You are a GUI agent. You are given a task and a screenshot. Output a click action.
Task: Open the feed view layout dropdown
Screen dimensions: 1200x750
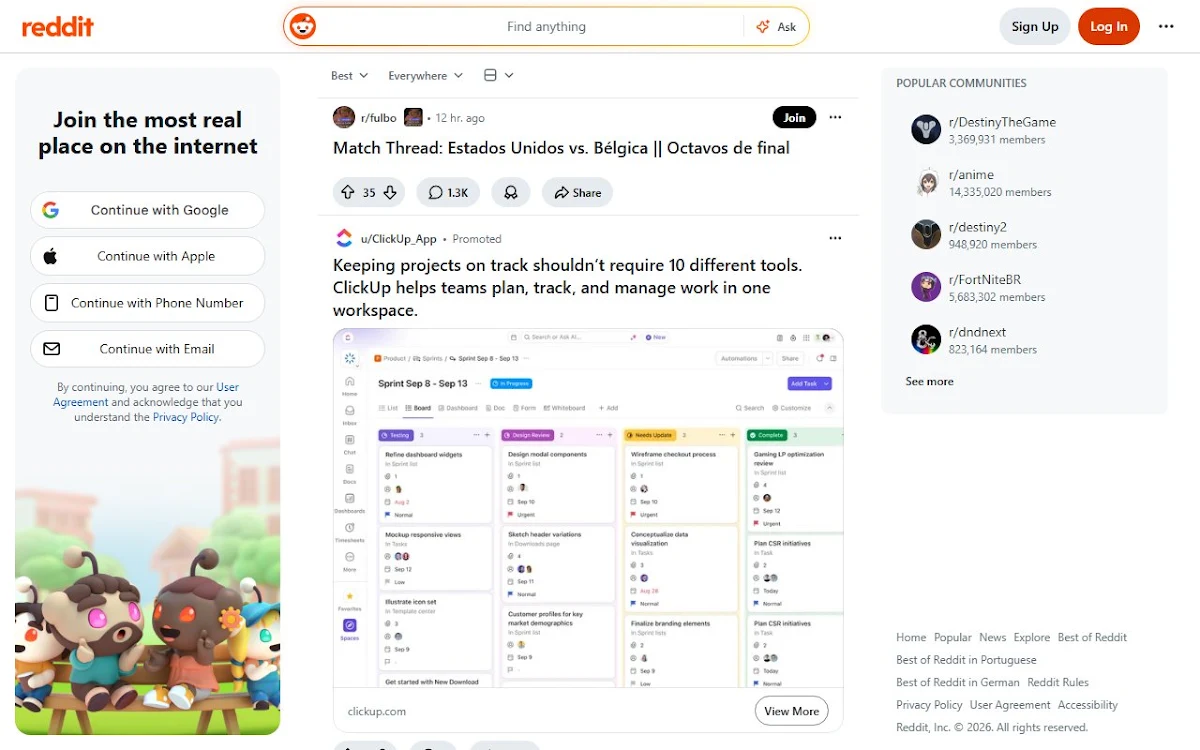click(x=498, y=75)
